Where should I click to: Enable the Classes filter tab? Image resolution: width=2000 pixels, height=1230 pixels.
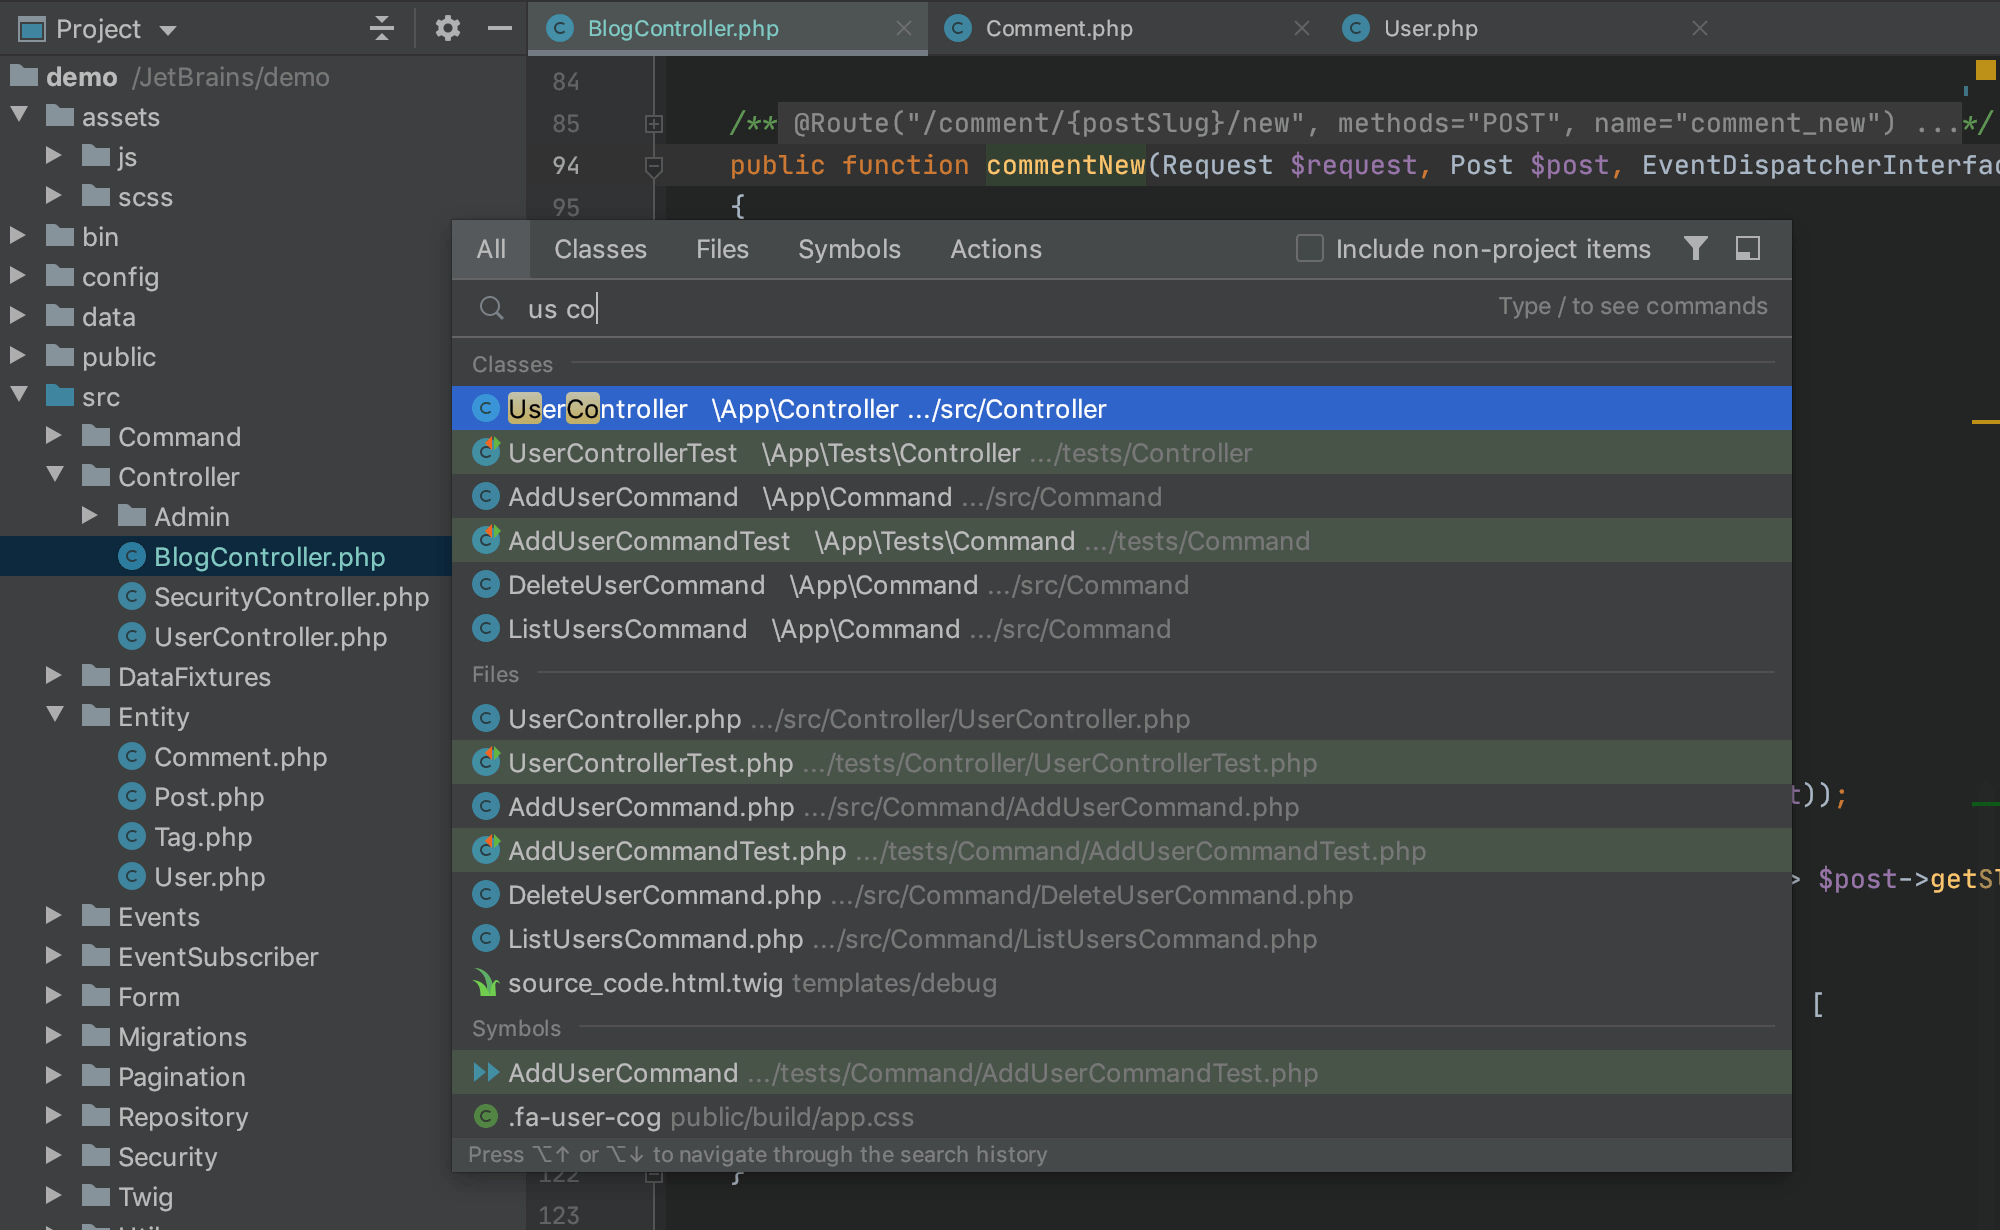[600, 249]
